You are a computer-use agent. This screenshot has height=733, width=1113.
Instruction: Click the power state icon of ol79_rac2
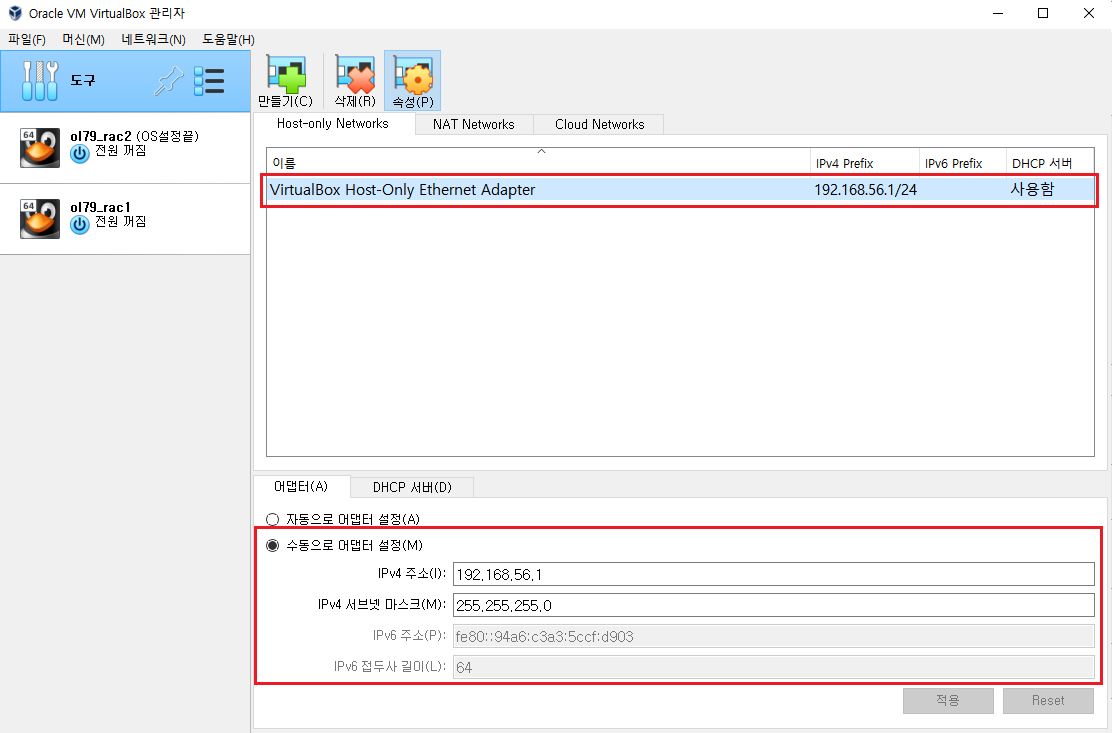click(x=80, y=153)
